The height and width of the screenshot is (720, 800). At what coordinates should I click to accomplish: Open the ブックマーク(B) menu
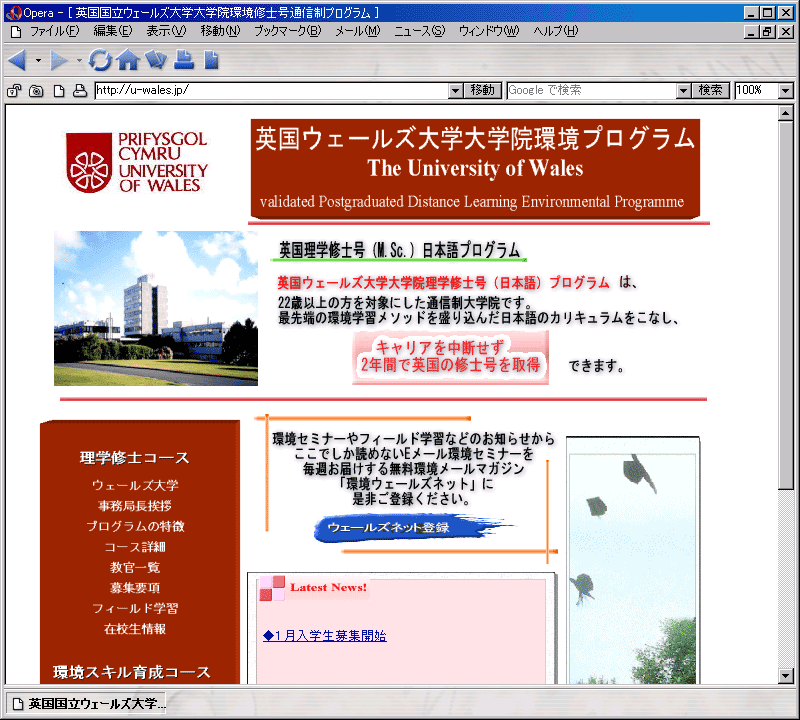coord(288,32)
